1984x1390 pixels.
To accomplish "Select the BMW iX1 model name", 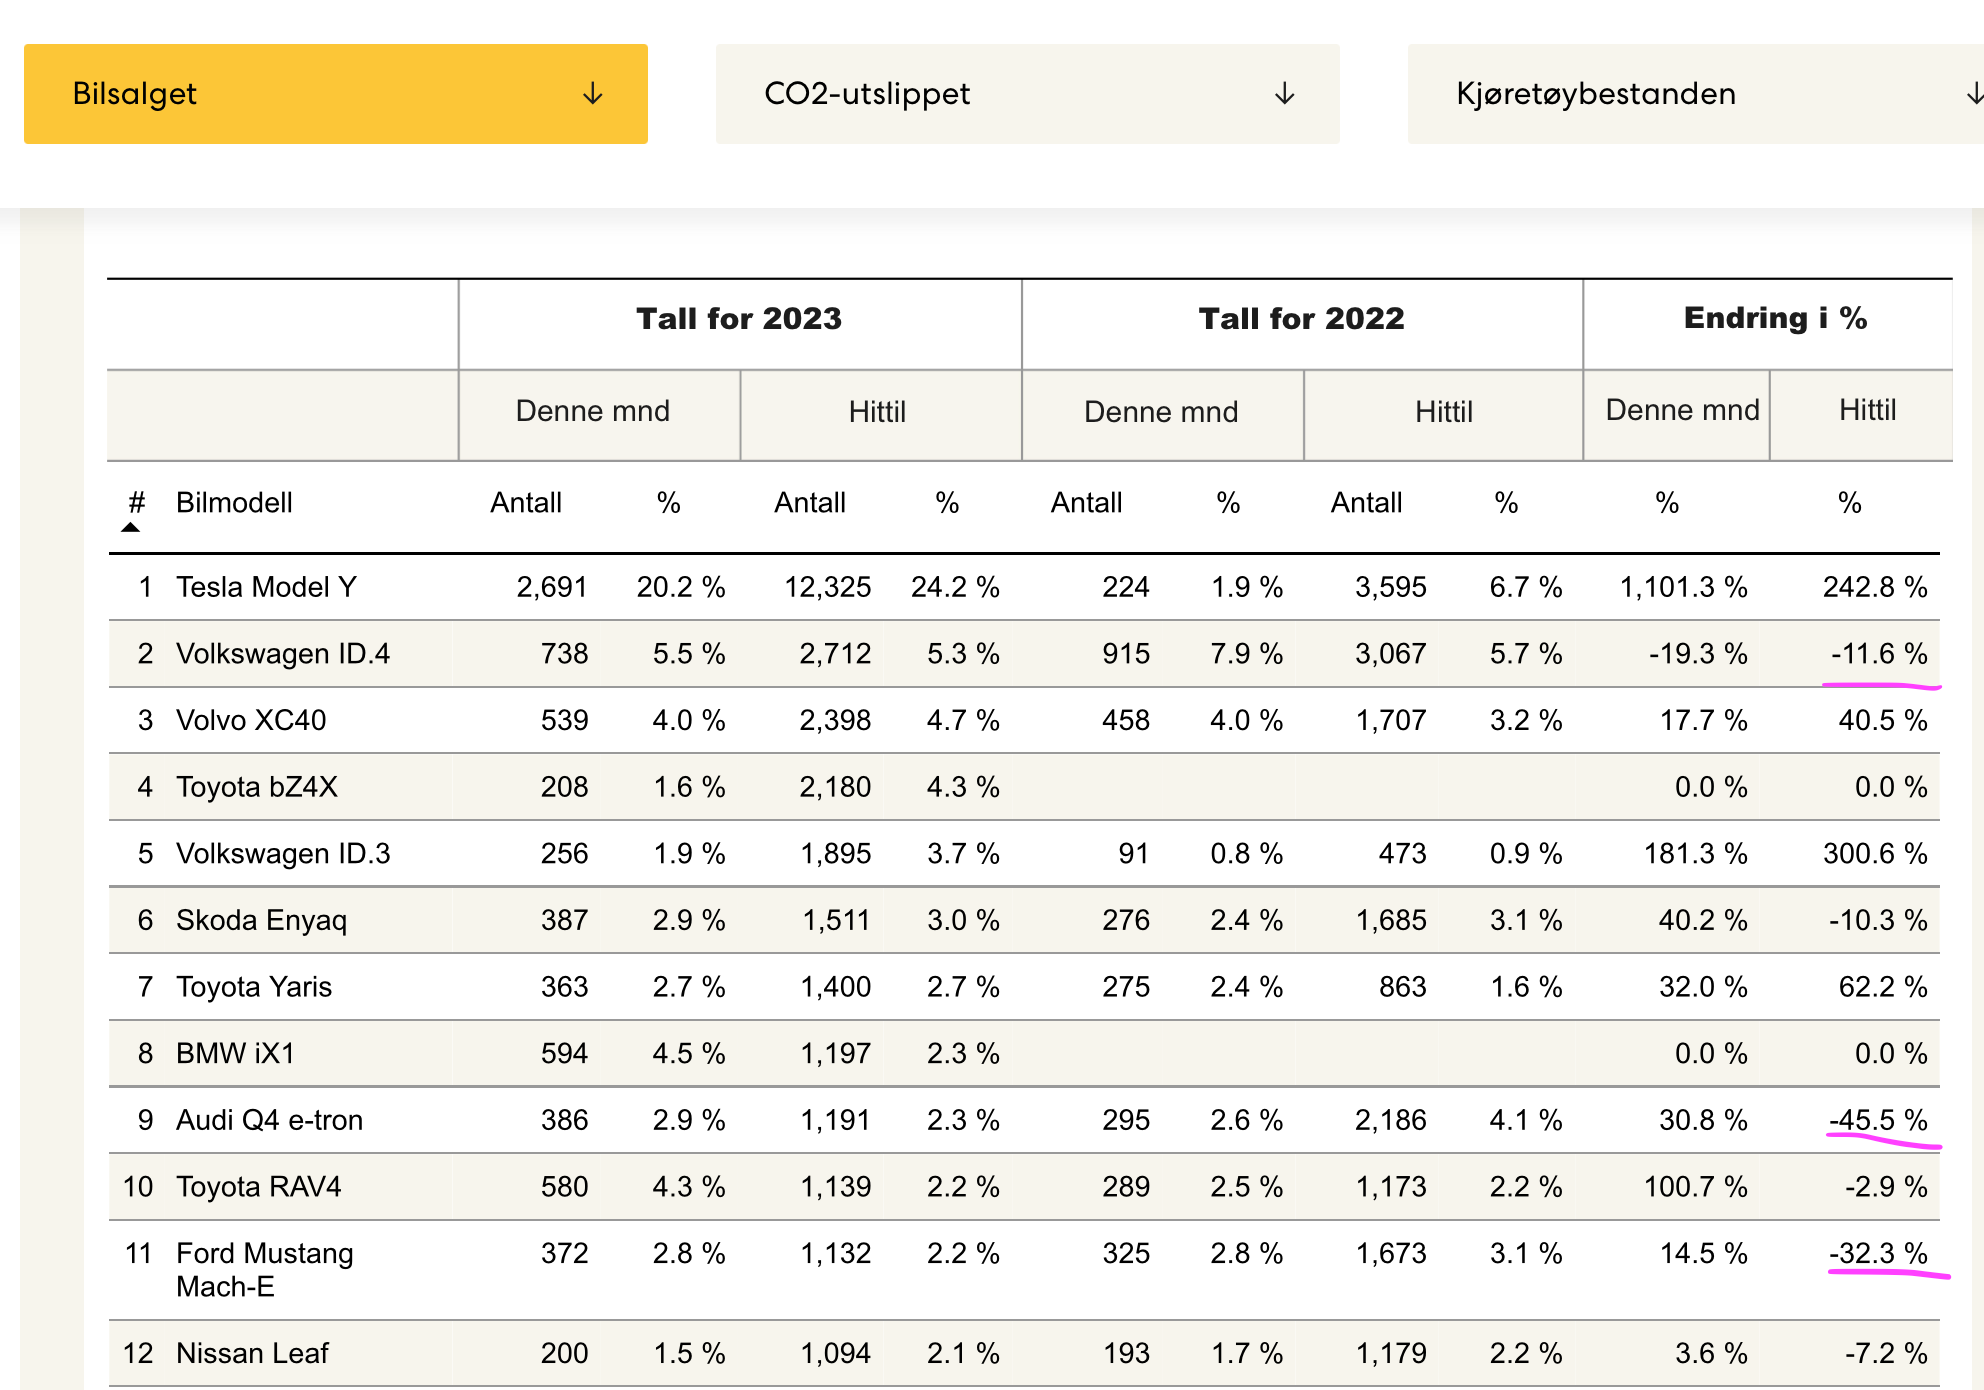I will (x=235, y=1053).
